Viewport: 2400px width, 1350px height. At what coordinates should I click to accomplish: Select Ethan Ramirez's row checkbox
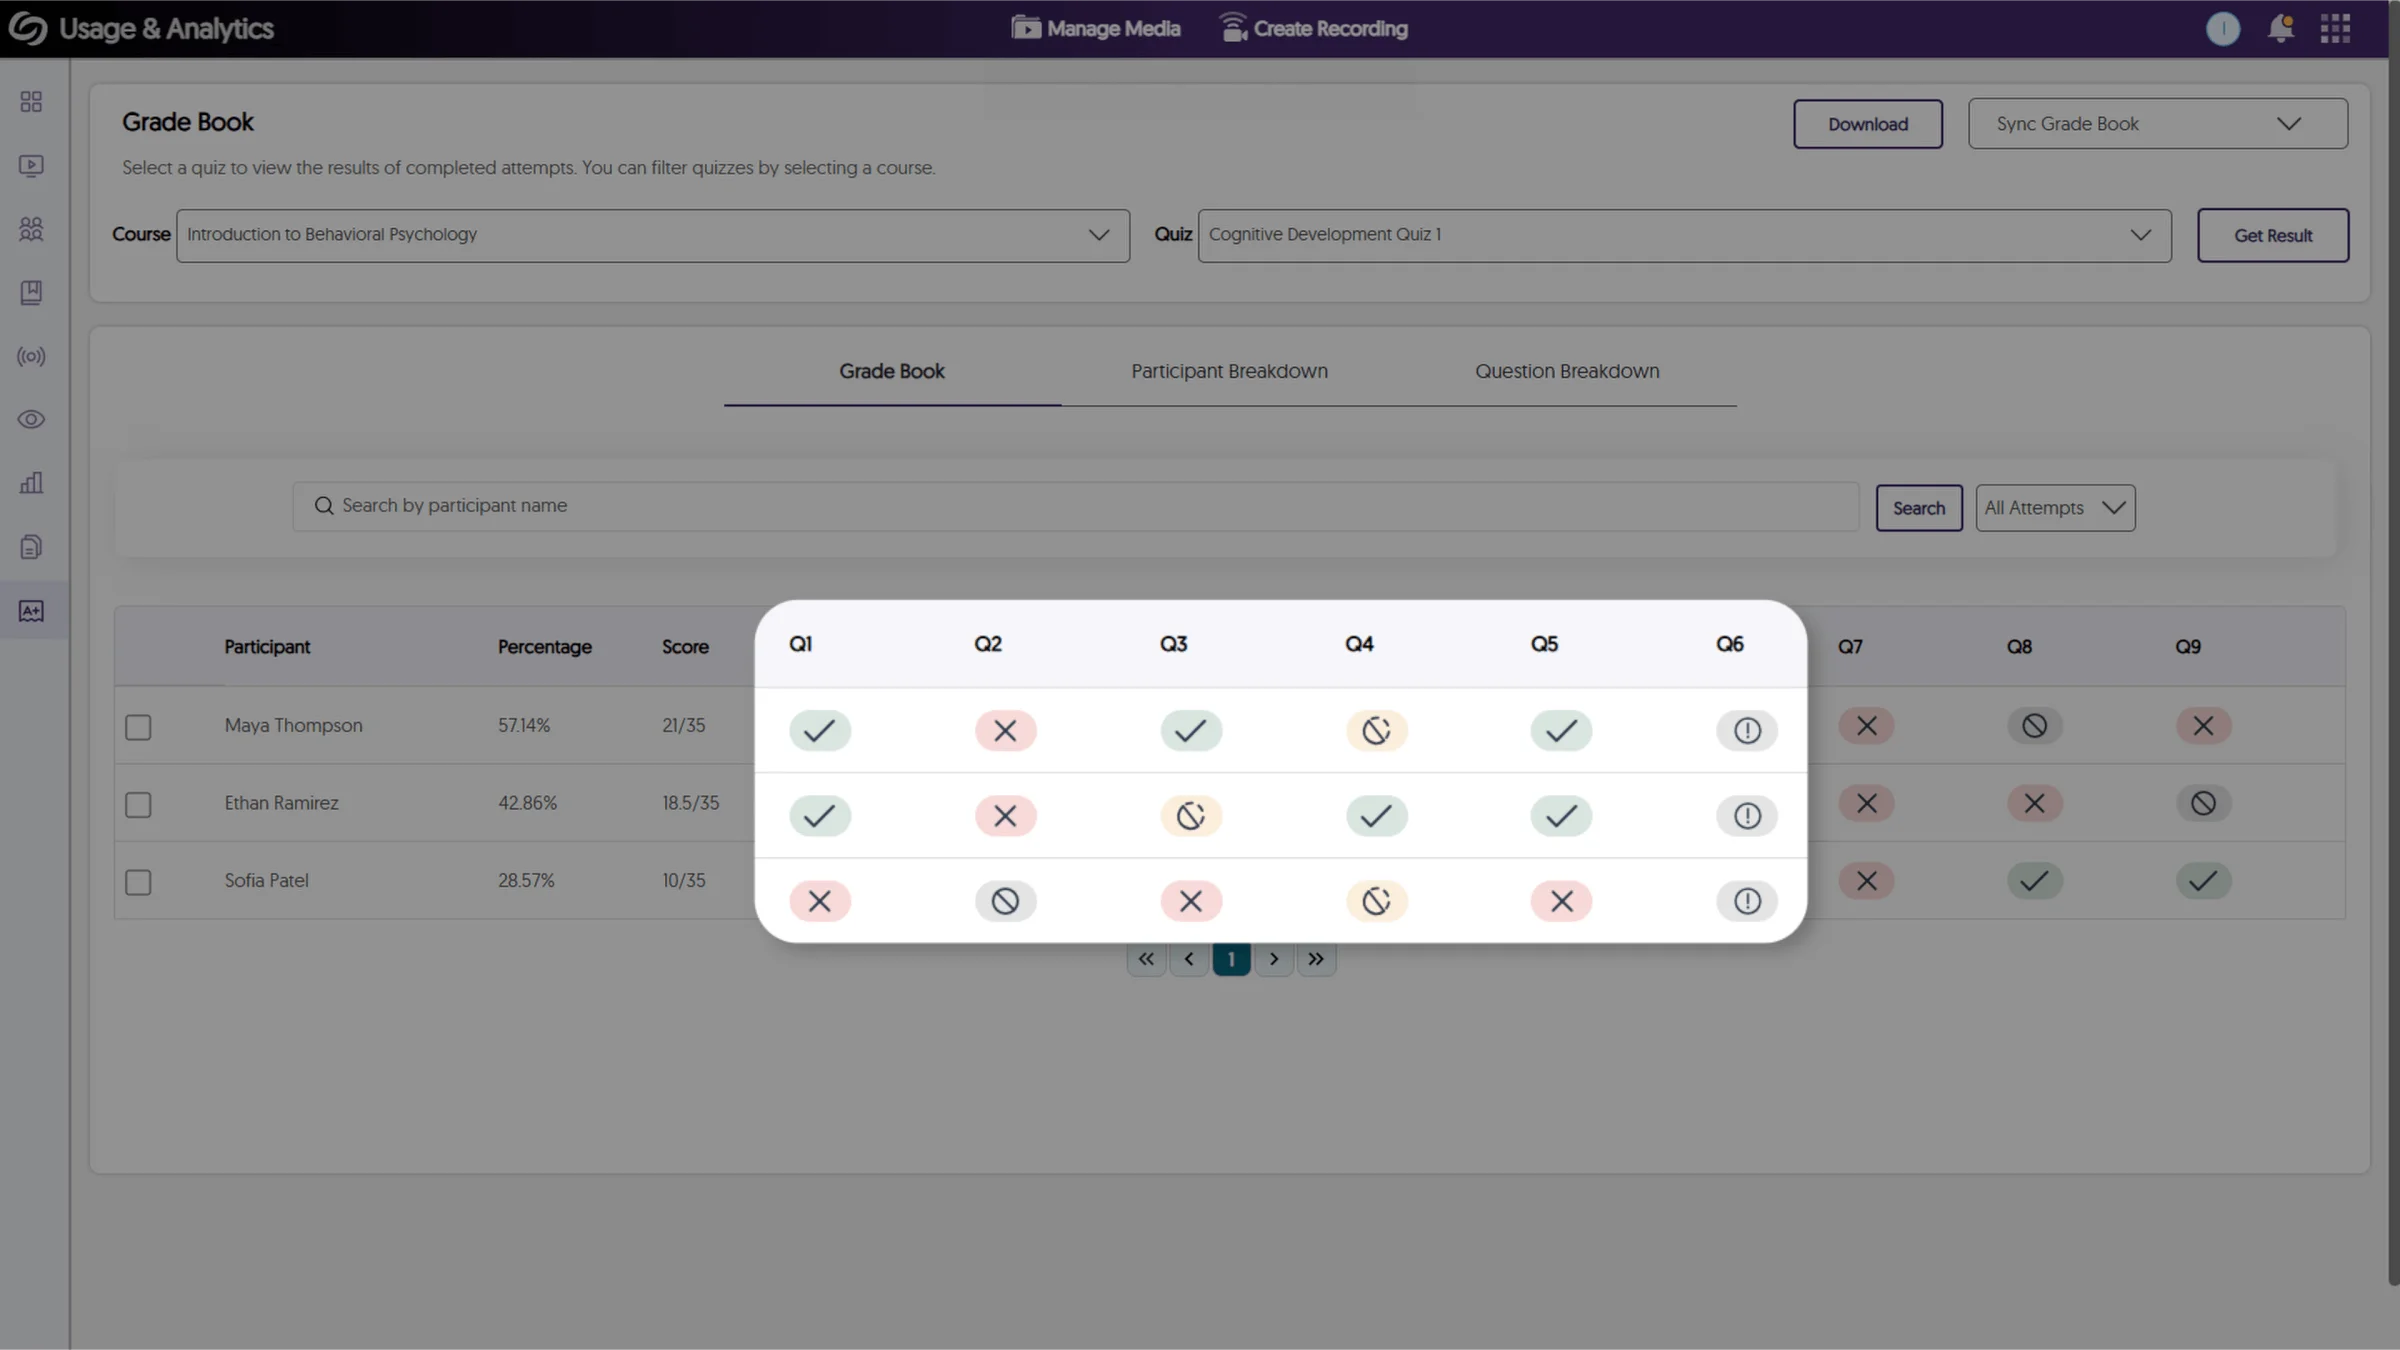pos(138,804)
